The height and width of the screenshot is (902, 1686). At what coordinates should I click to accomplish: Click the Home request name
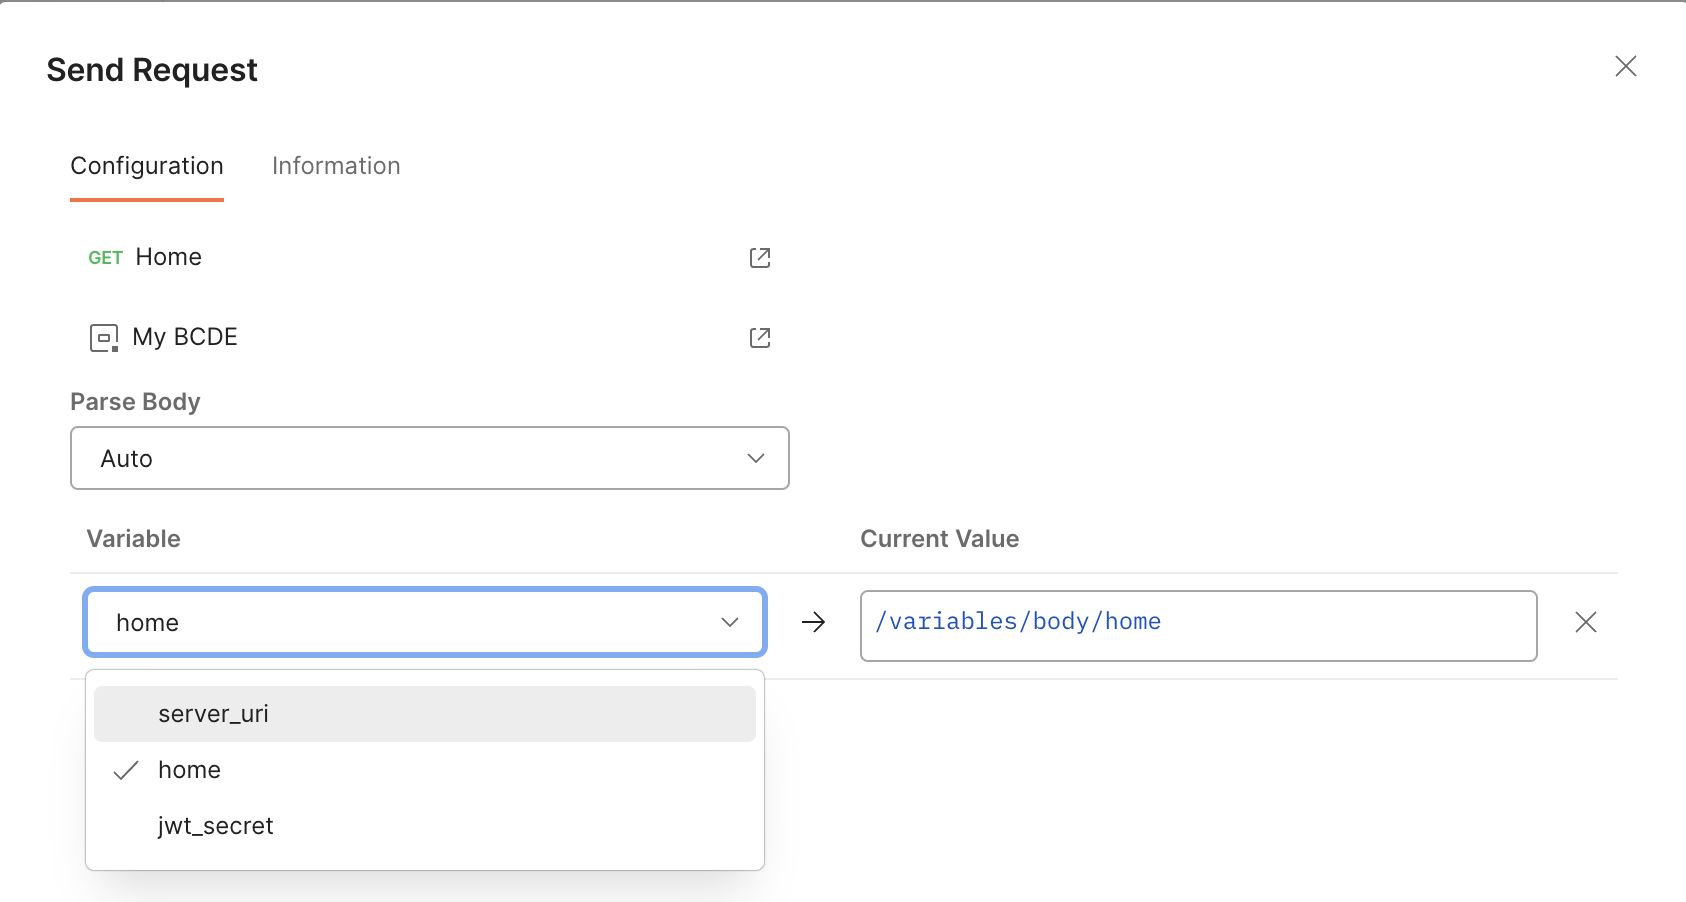pos(169,258)
